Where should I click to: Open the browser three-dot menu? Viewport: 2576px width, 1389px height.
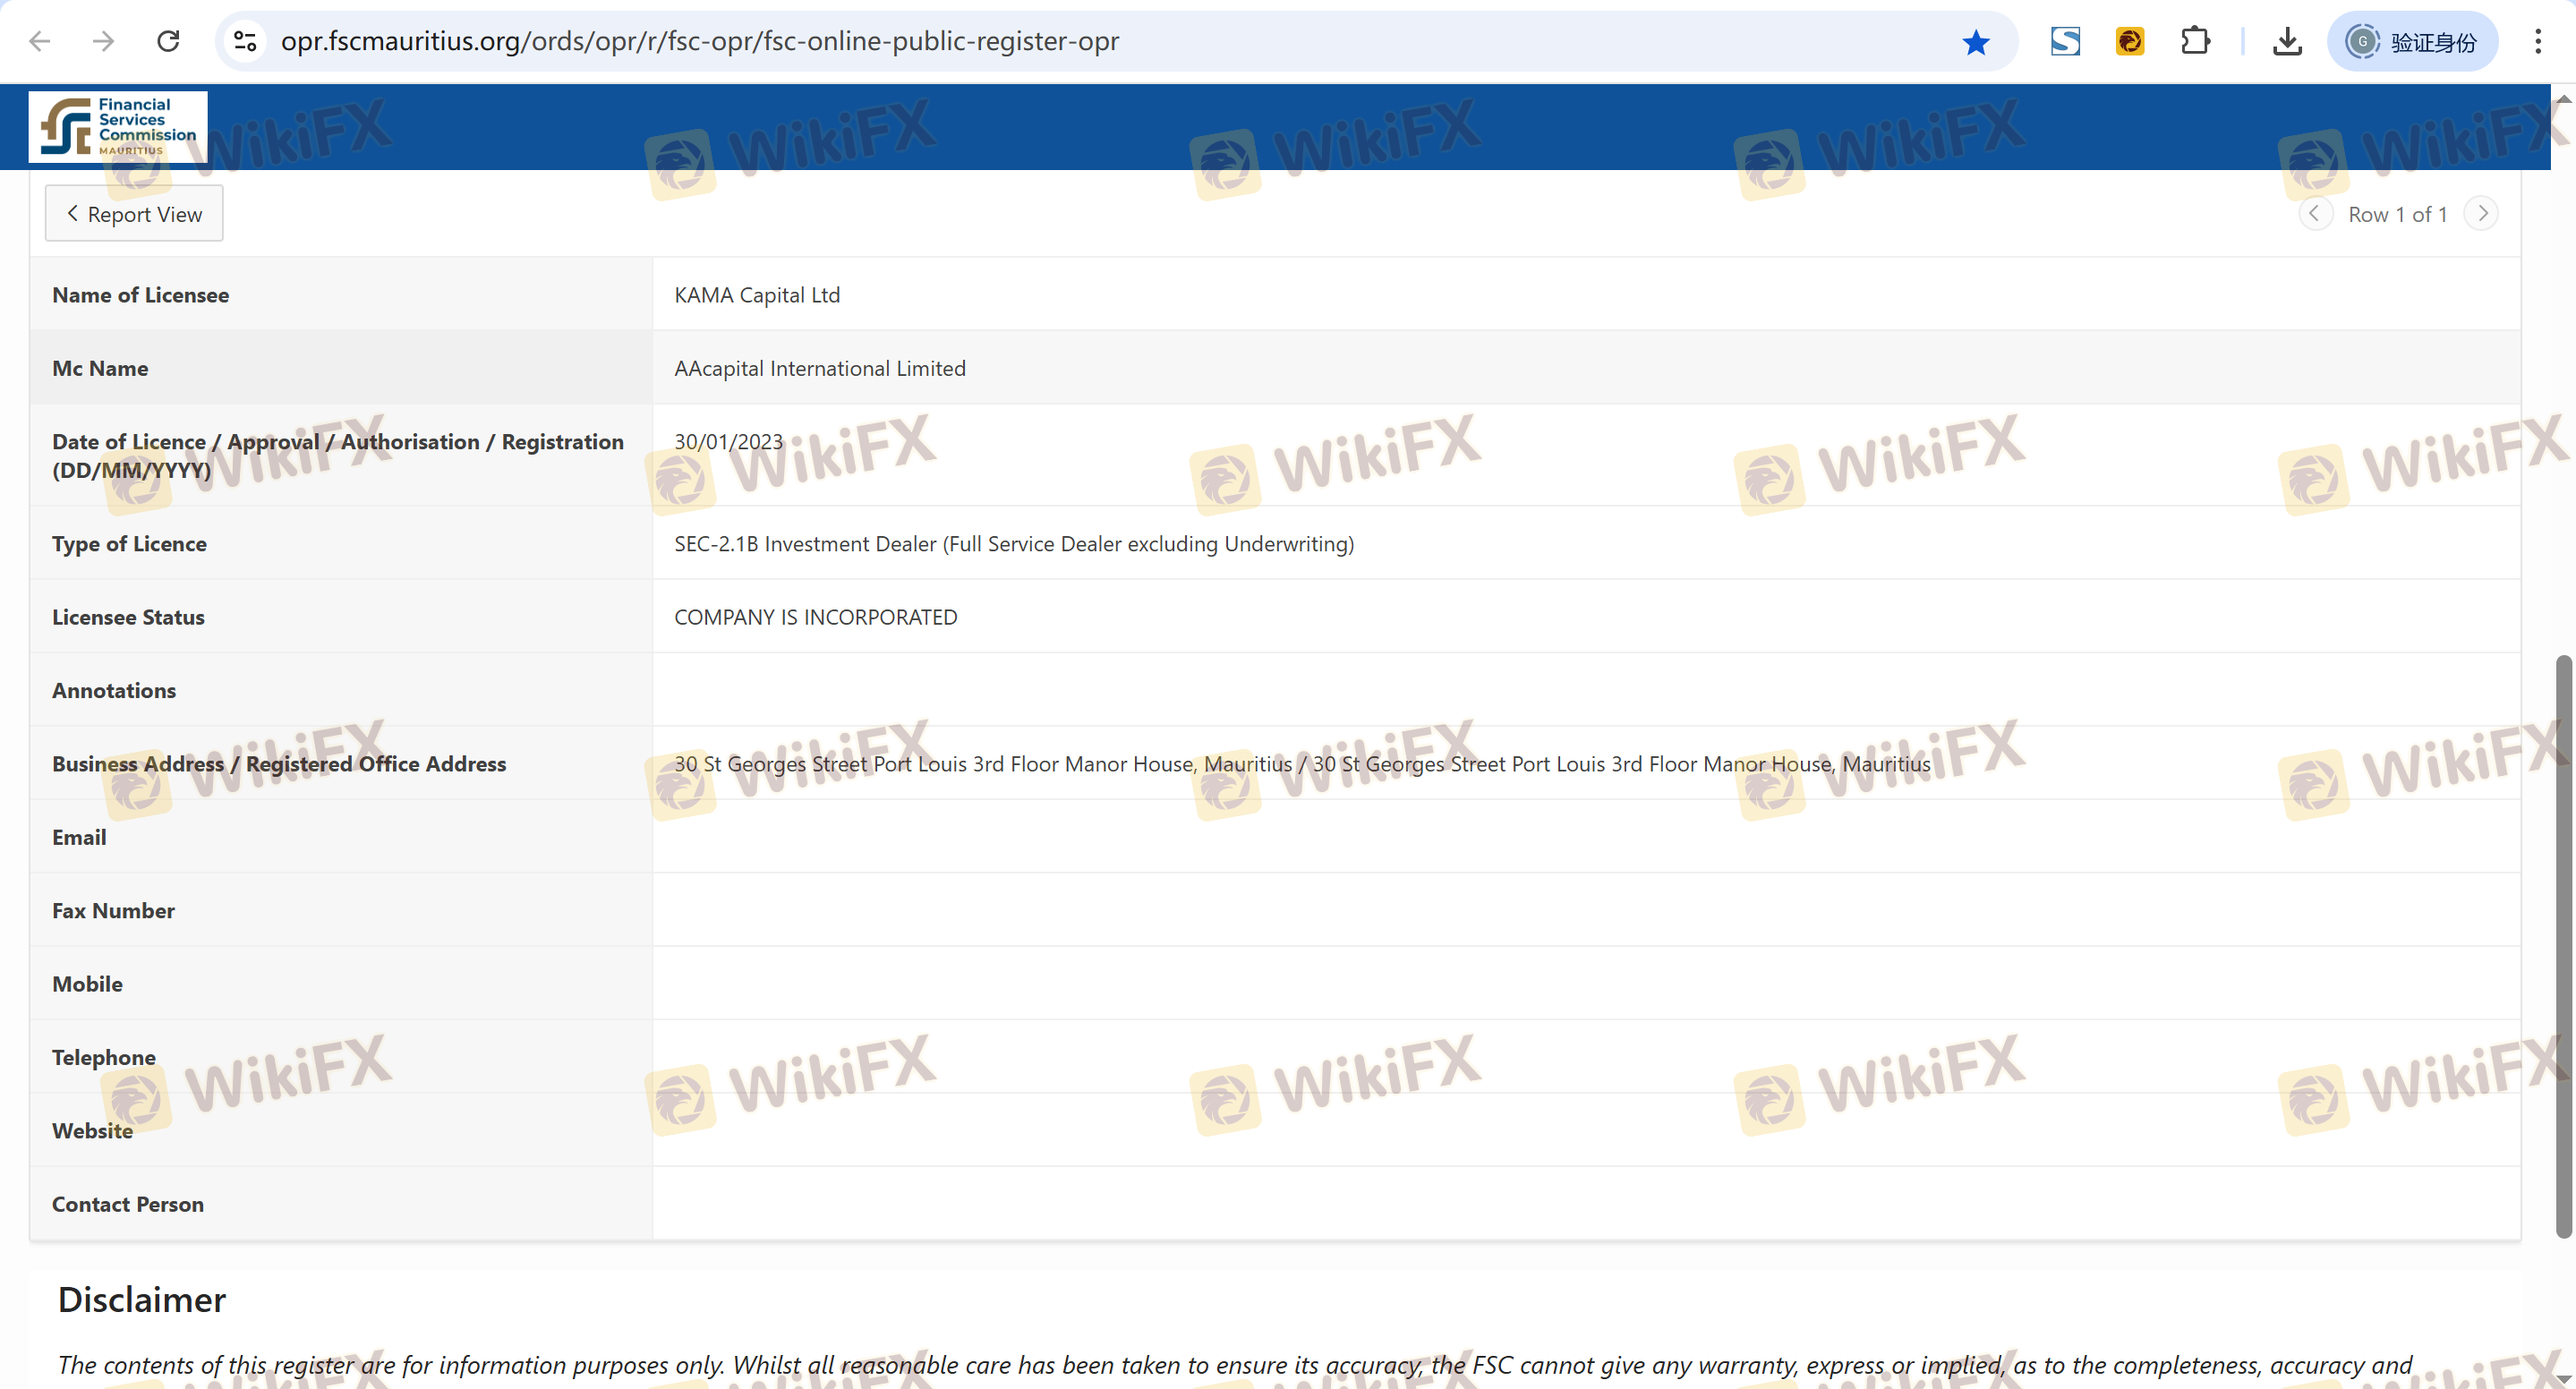[x=2538, y=41]
